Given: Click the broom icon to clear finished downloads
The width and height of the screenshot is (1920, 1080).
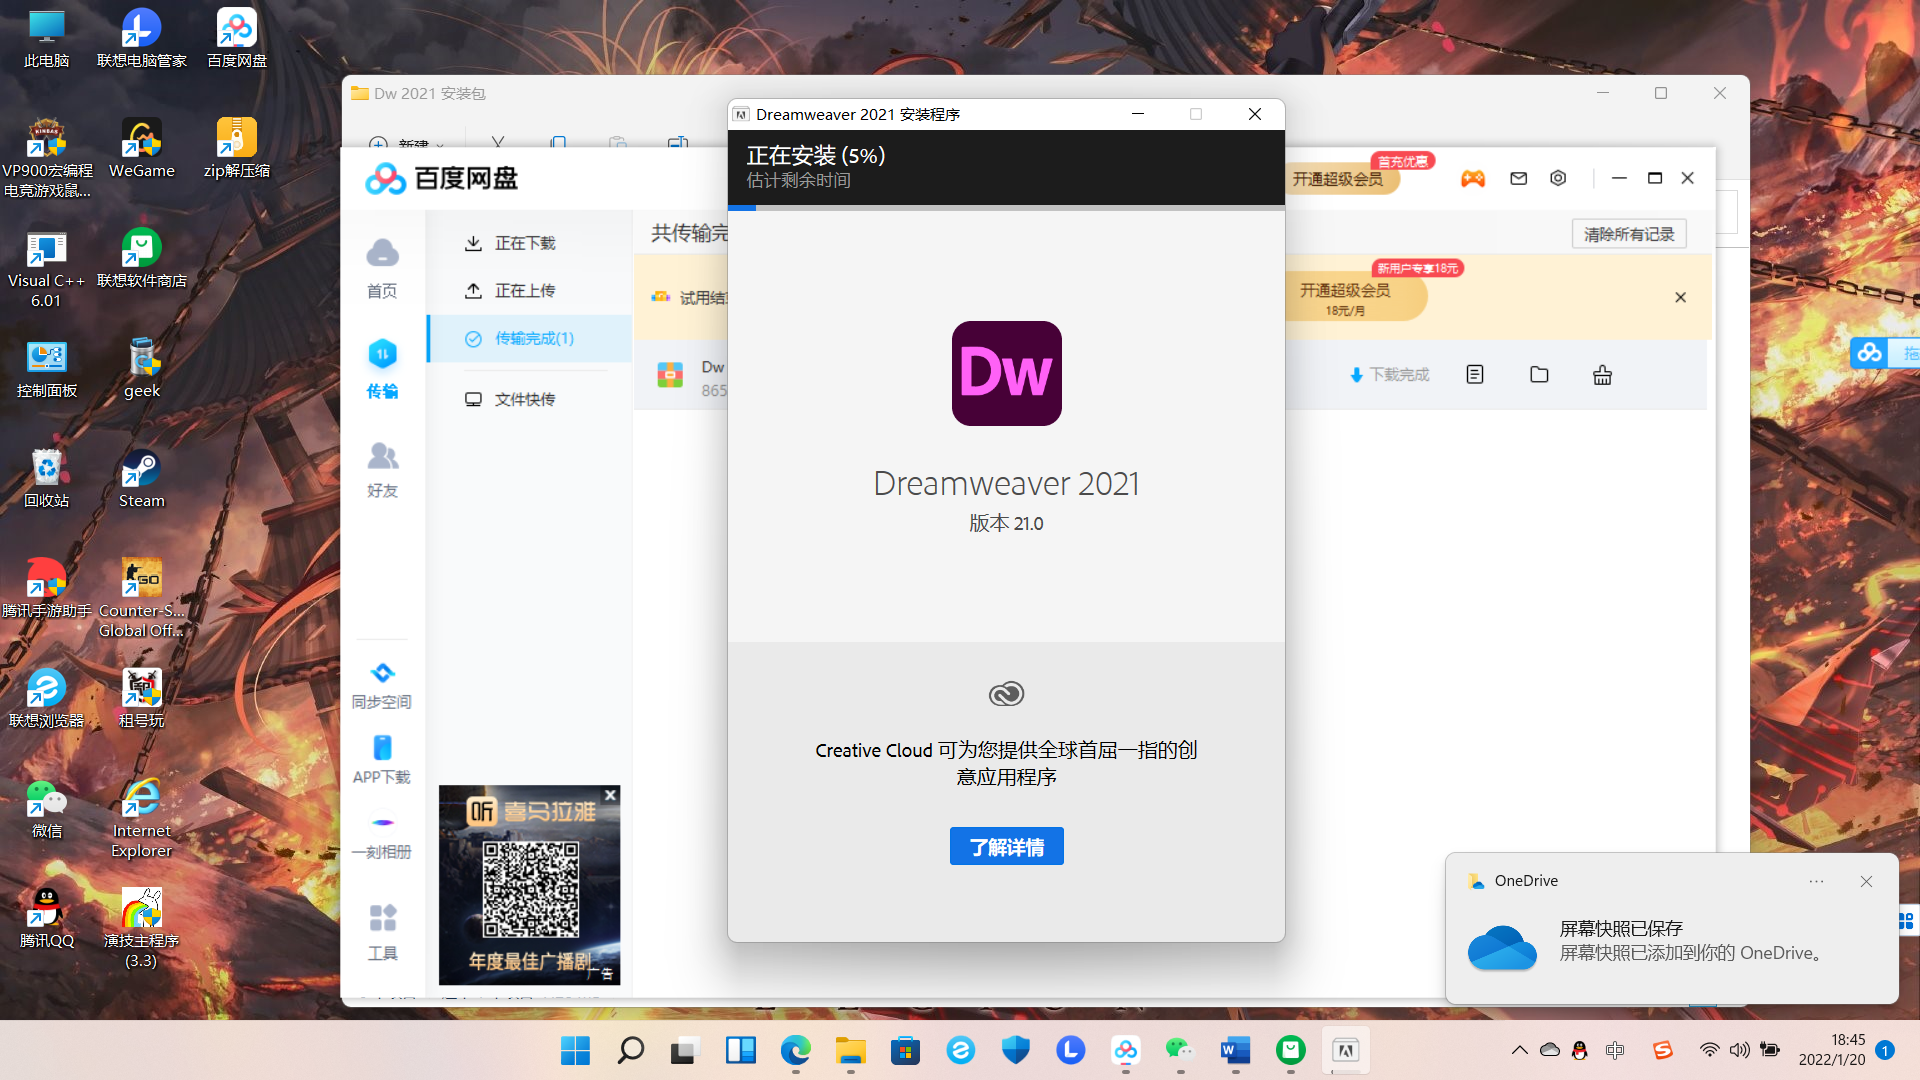Looking at the screenshot, I should pyautogui.click(x=1602, y=375).
